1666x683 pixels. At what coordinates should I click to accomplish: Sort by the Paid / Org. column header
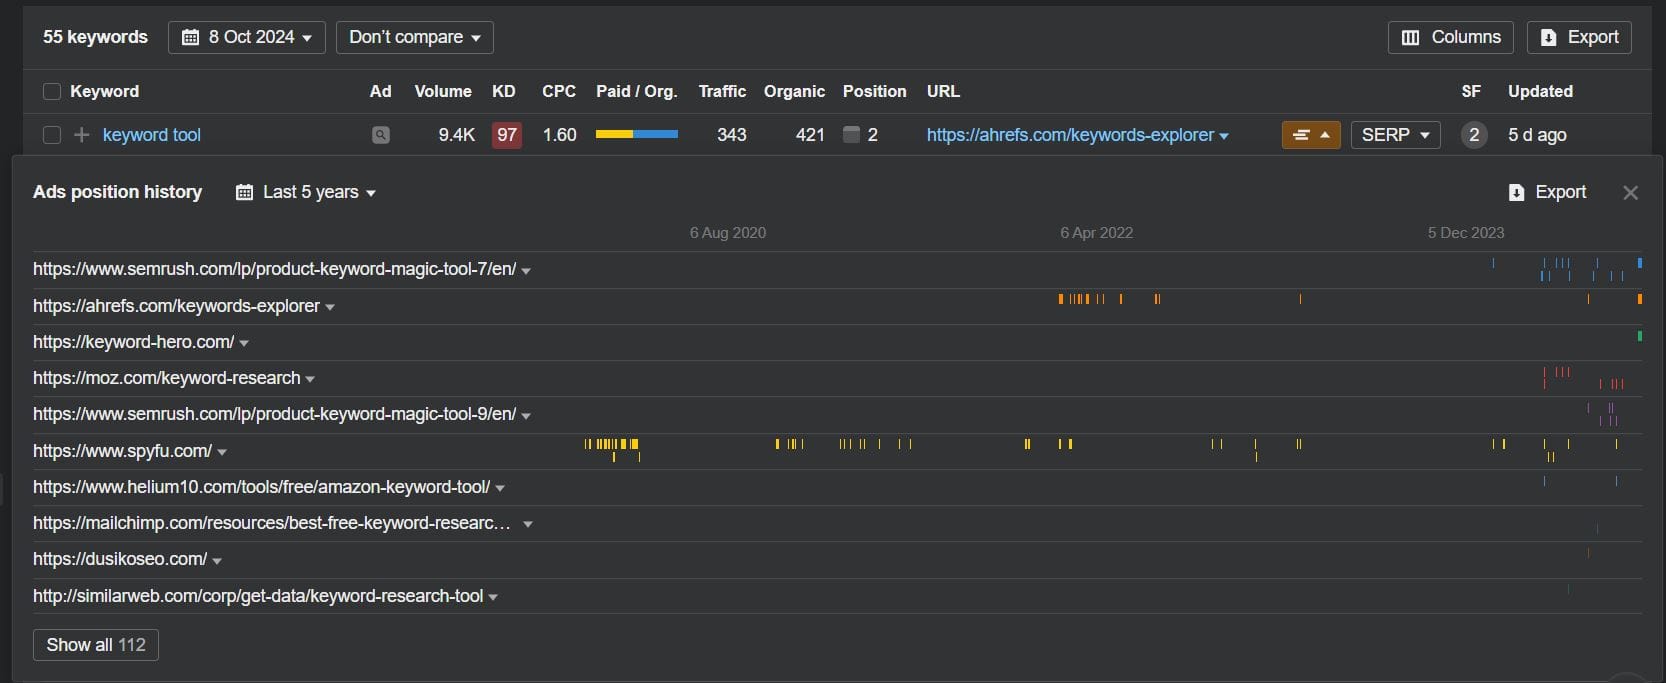(x=637, y=91)
